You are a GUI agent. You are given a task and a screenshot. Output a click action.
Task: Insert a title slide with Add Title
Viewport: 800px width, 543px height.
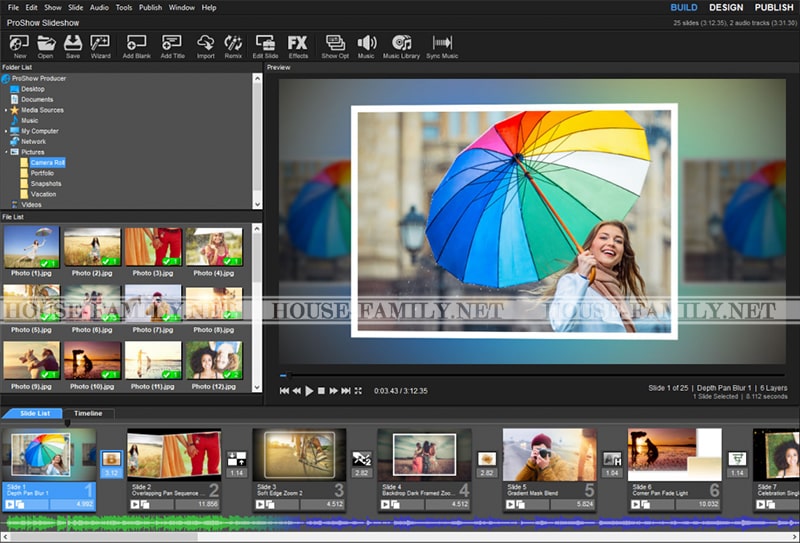[x=172, y=46]
